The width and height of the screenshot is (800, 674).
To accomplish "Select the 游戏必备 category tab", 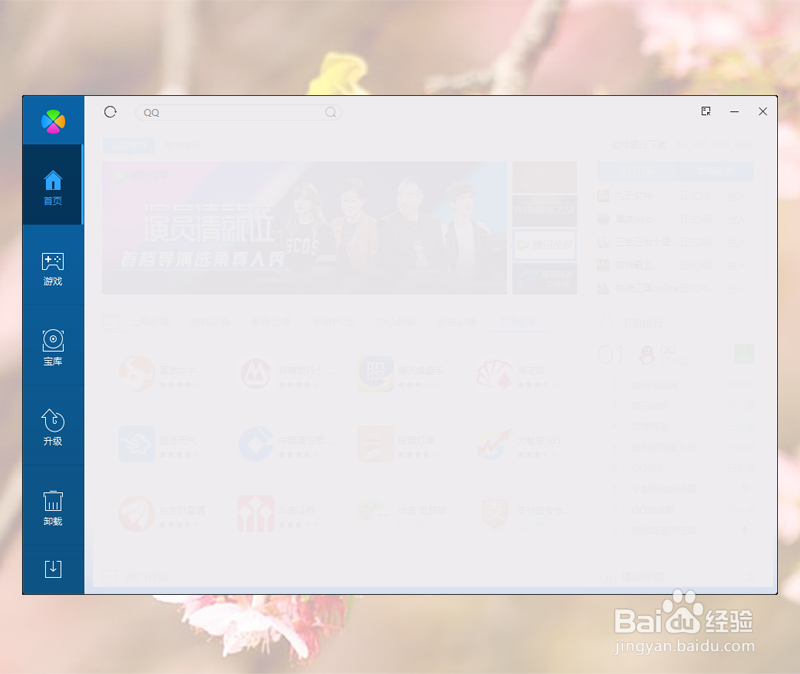I will pyautogui.click(x=211, y=322).
